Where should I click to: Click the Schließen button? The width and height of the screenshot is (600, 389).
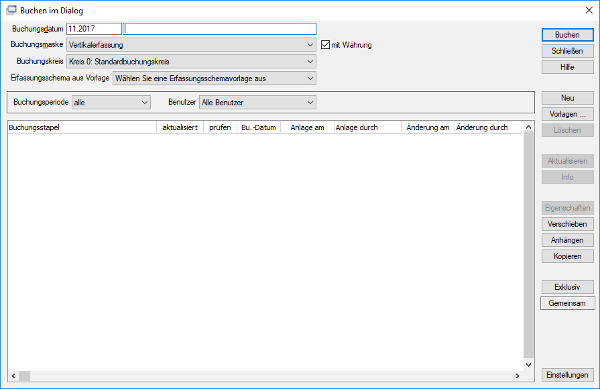tap(567, 51)
